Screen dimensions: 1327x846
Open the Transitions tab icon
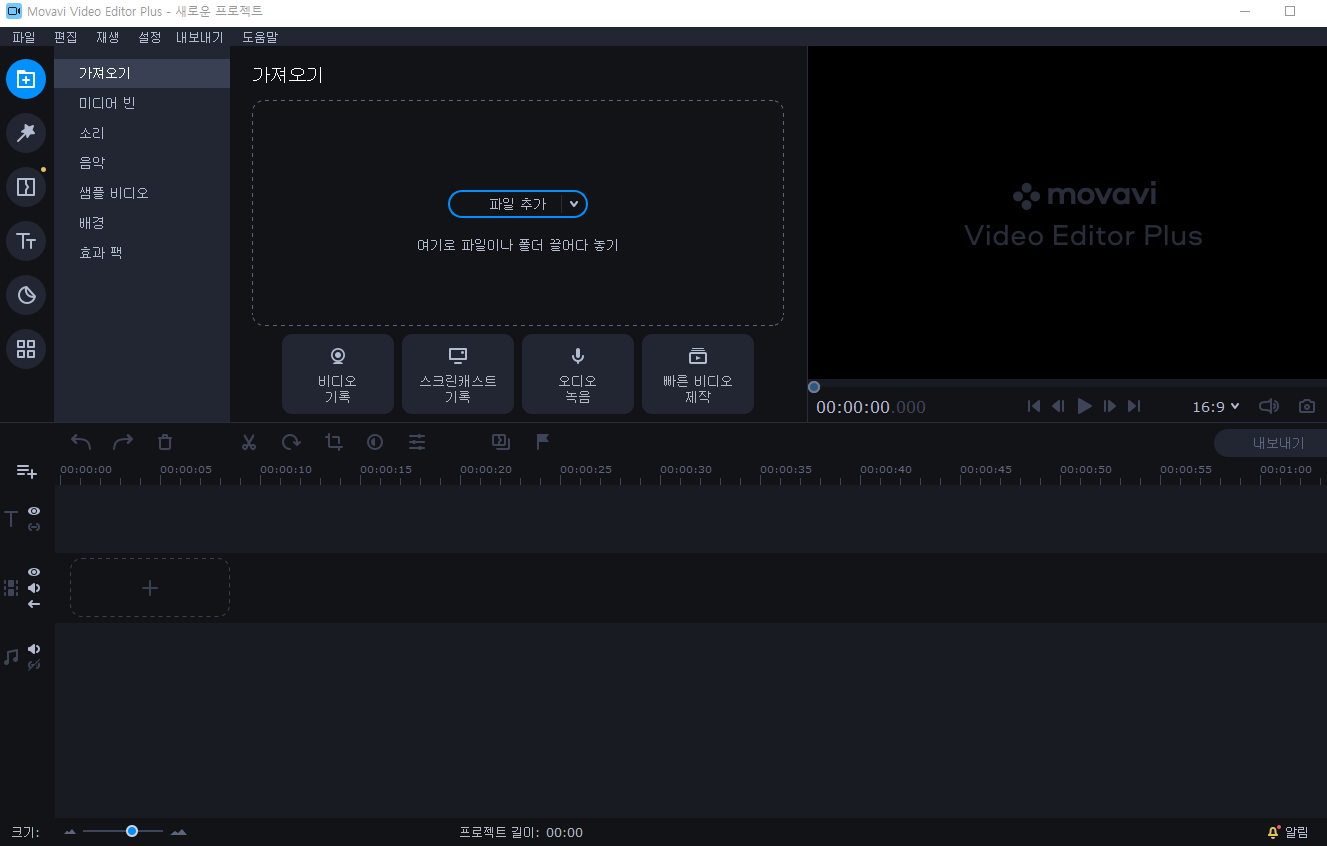[x=26, y=187]
